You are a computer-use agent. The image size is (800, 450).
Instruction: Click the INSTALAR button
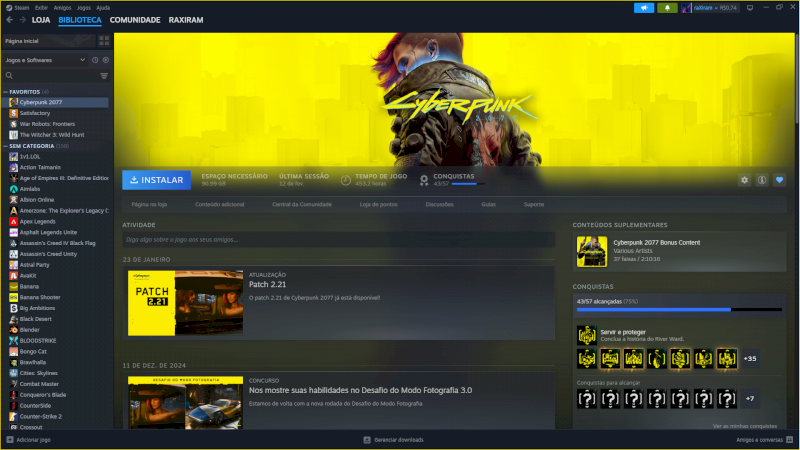(x=157, y=180)
